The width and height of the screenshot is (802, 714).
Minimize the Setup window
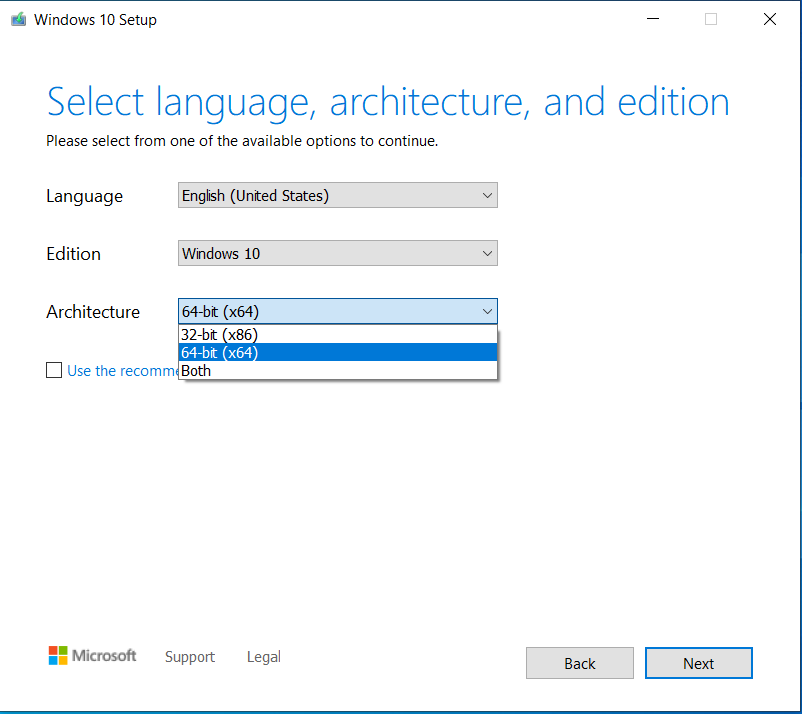(x=653, y=19)
